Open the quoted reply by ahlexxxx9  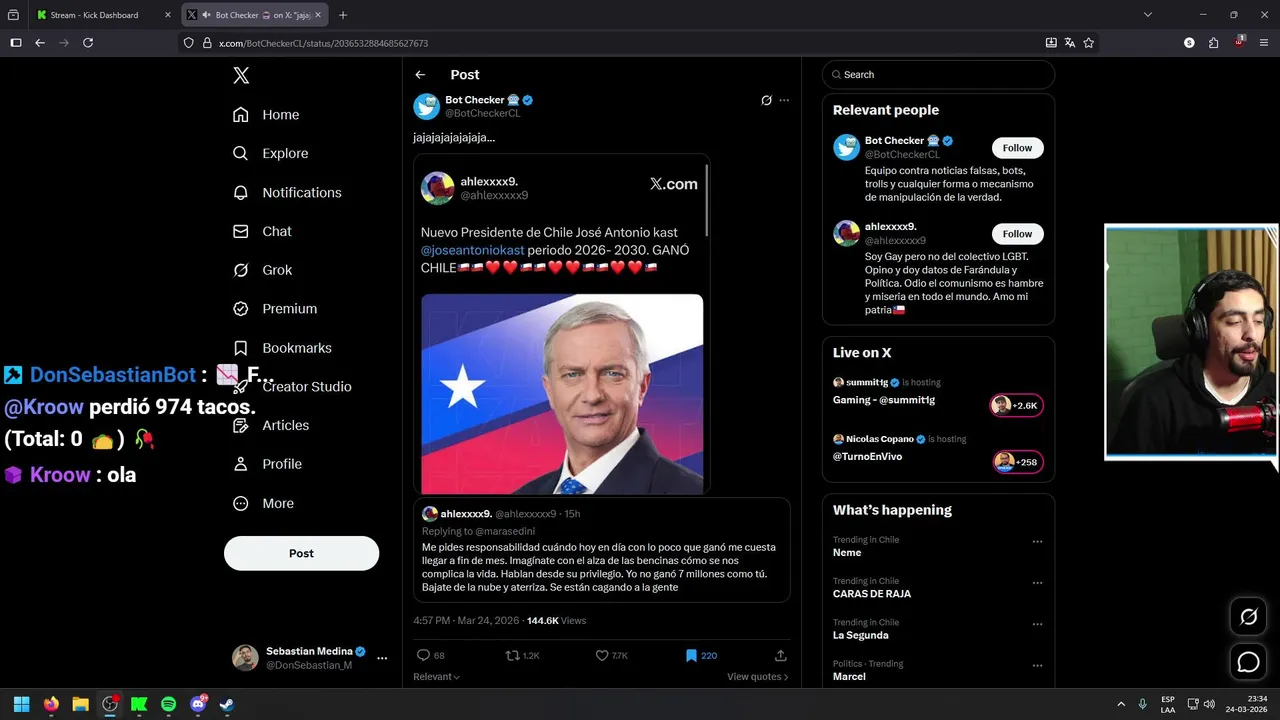point(602,550)
